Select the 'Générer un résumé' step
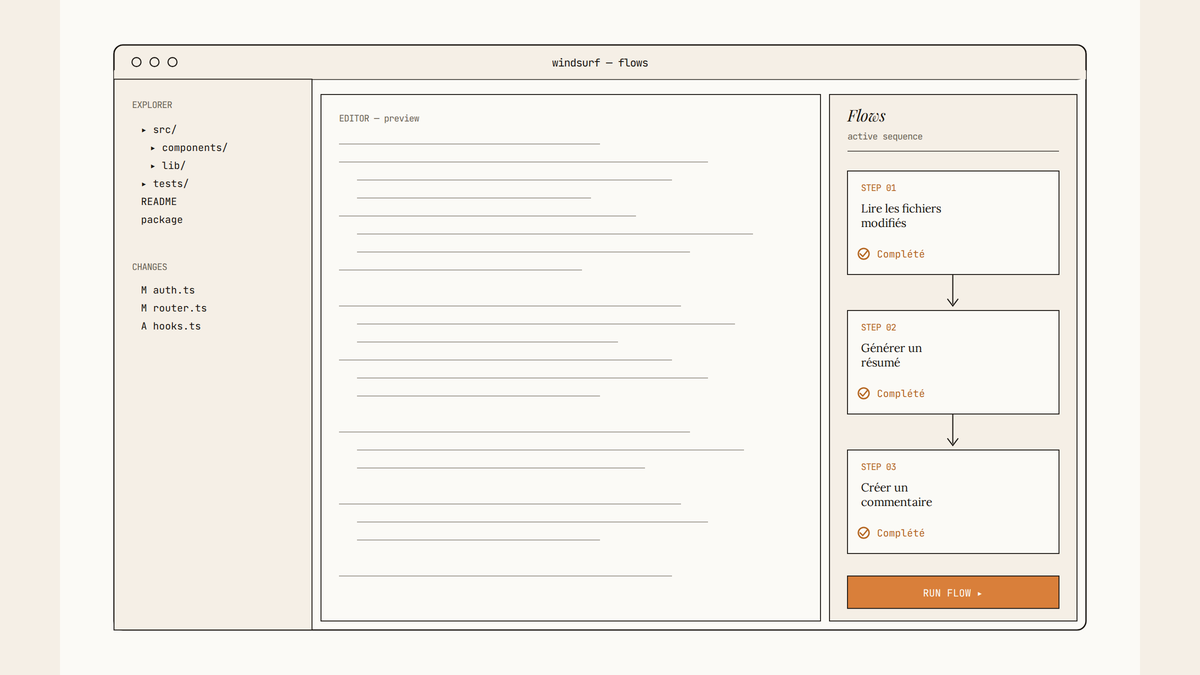The height and width of the screenshot is (675, 1200). (x=953, y=362)
